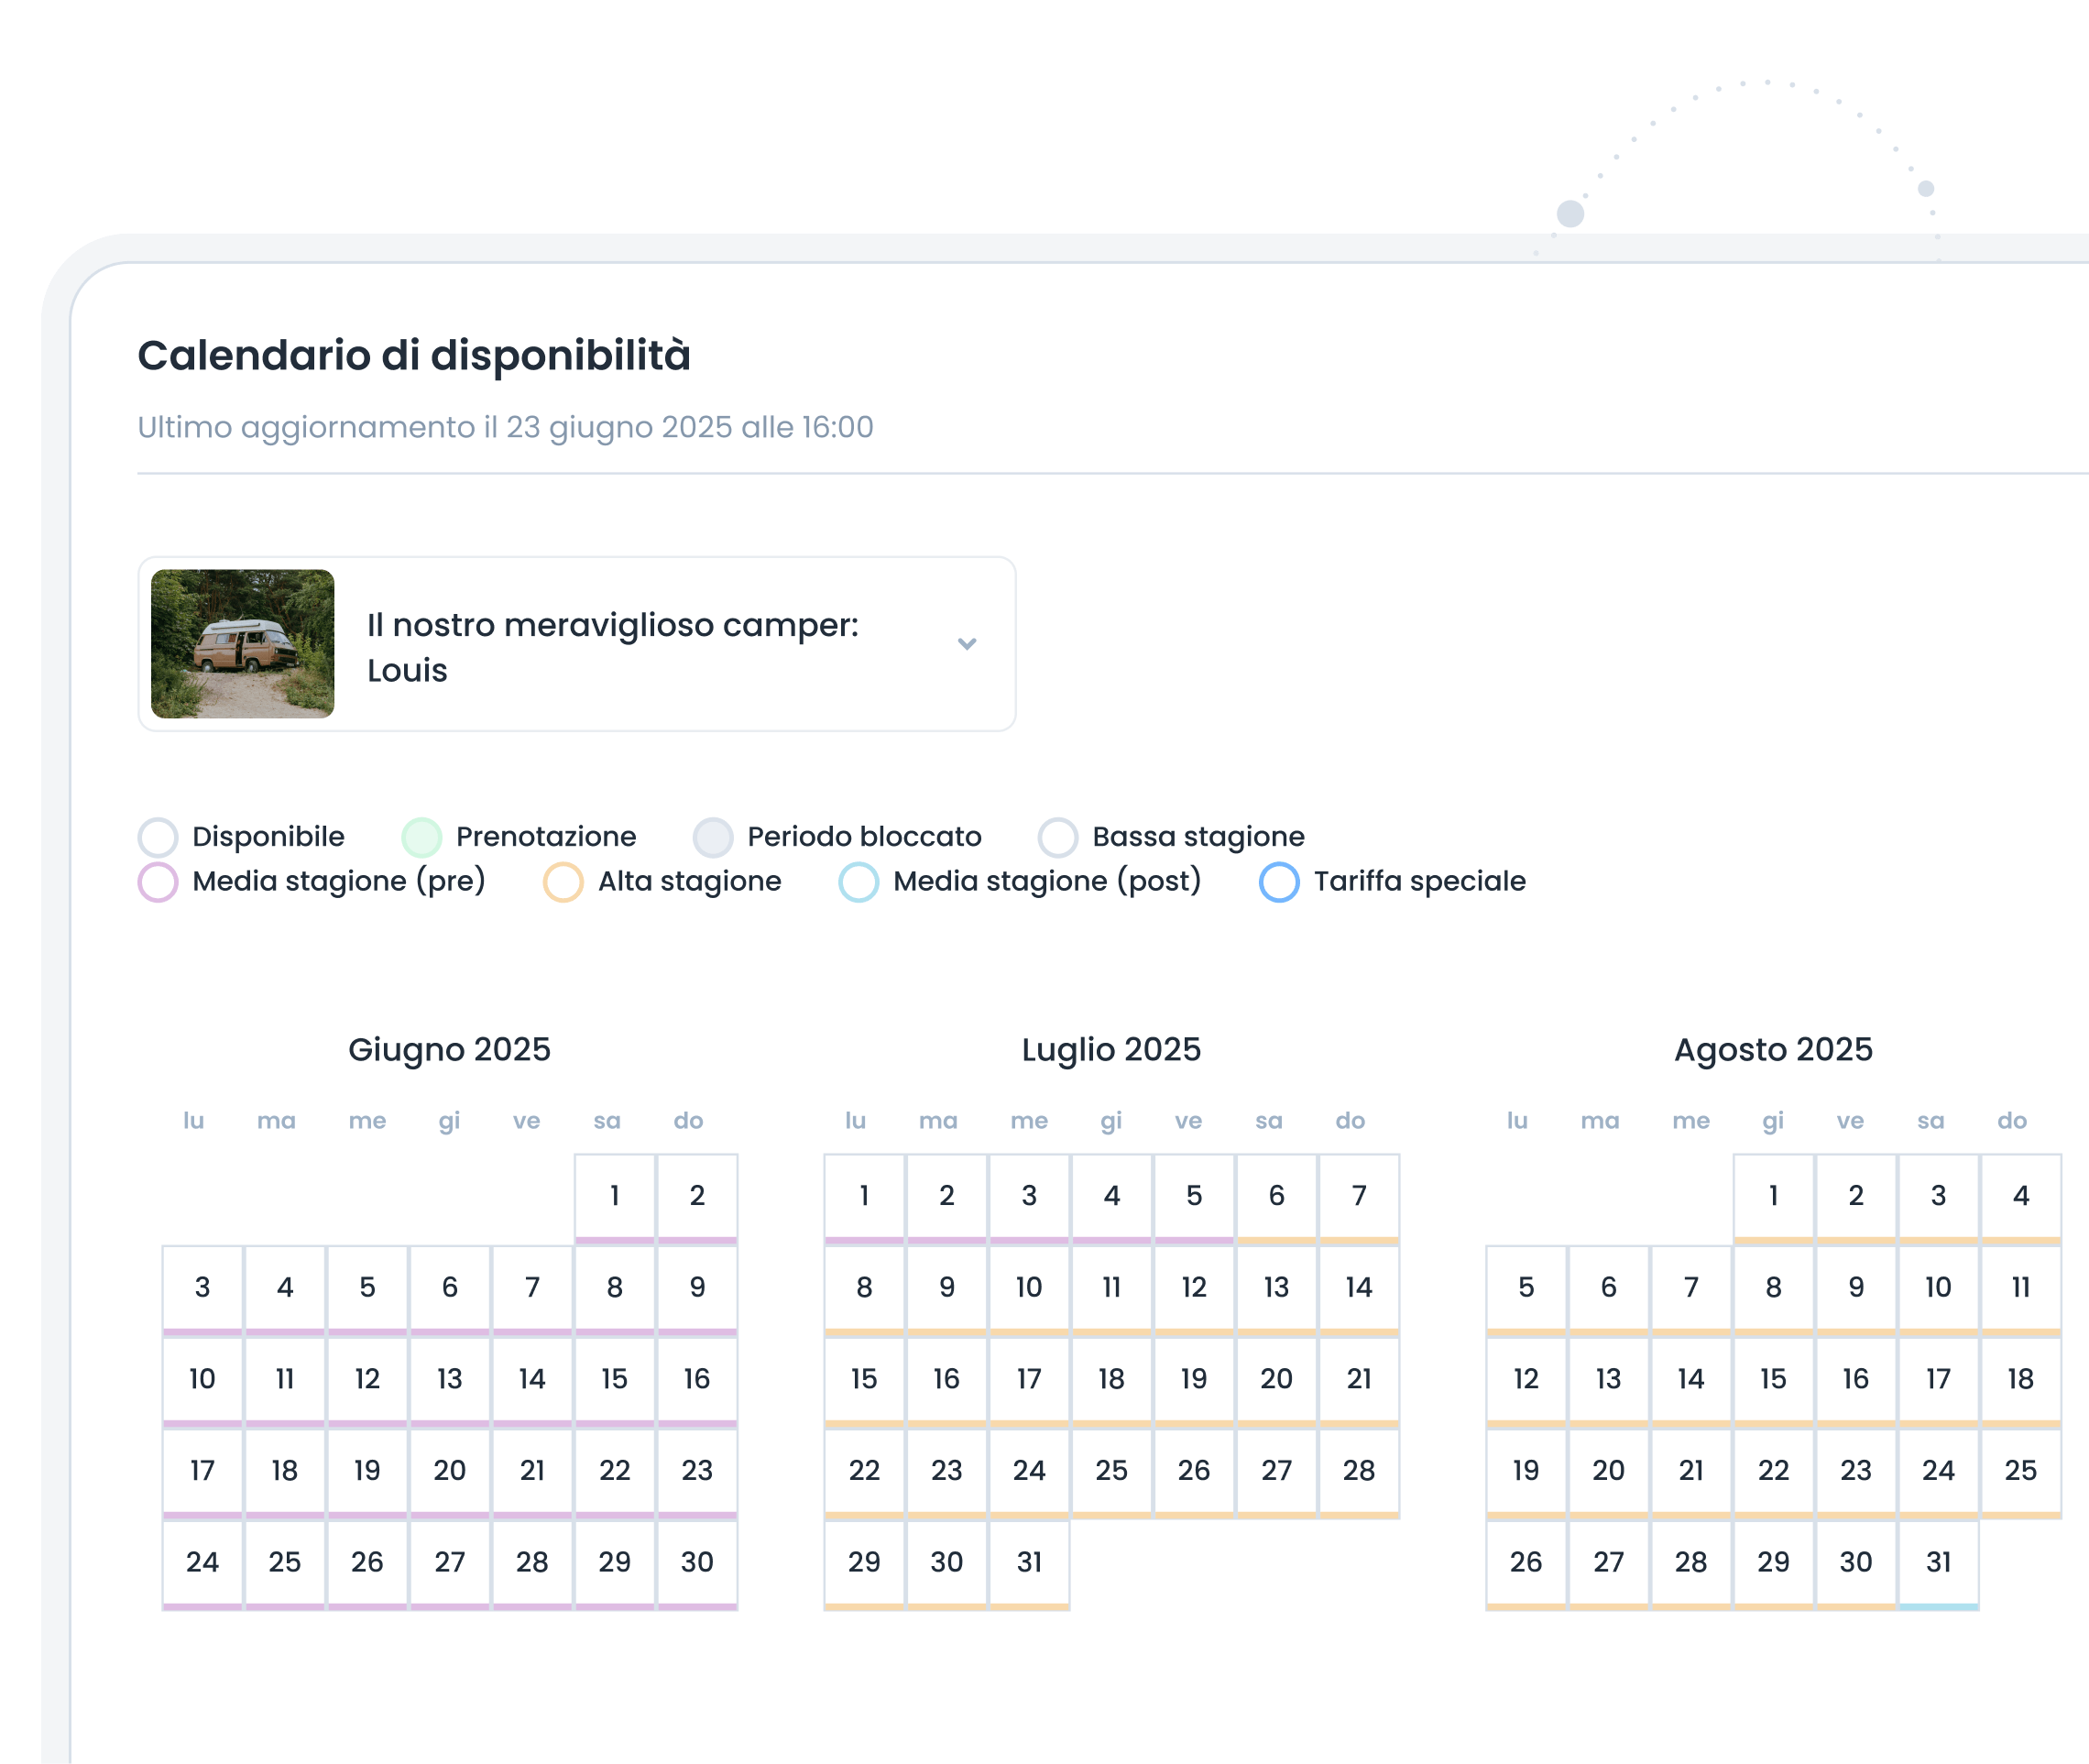Select the Bassa stagione legend marker
The width and height of the screenshot is (2089, 1764).
tap(1057, 837)
